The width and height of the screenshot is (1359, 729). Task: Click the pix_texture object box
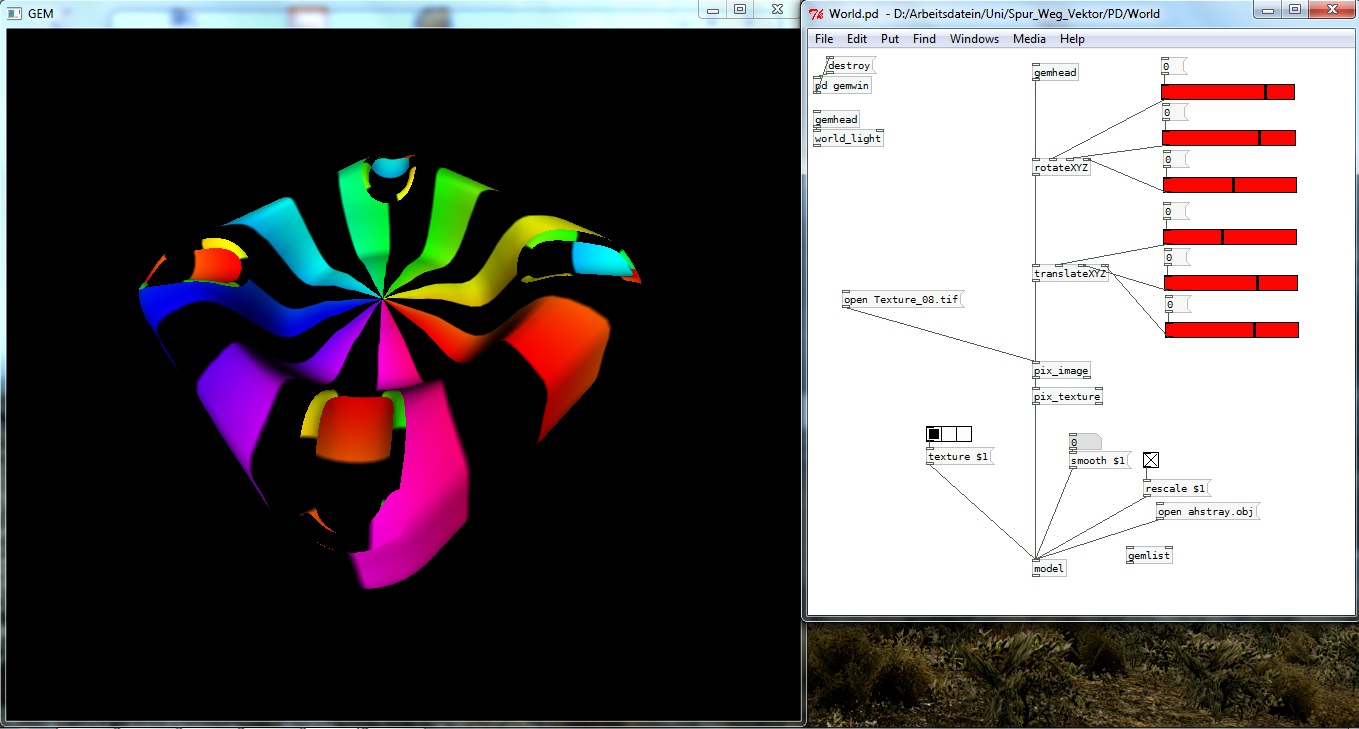[x=1067, y=397]
